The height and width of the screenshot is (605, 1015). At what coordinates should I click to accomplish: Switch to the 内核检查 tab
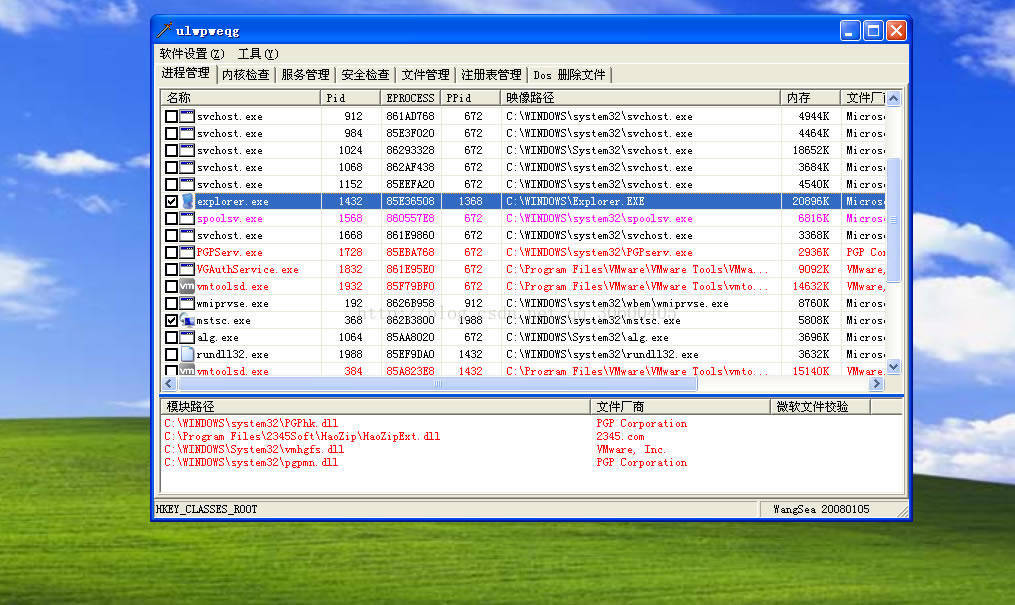pyautogui.click(x=245, y=75)
